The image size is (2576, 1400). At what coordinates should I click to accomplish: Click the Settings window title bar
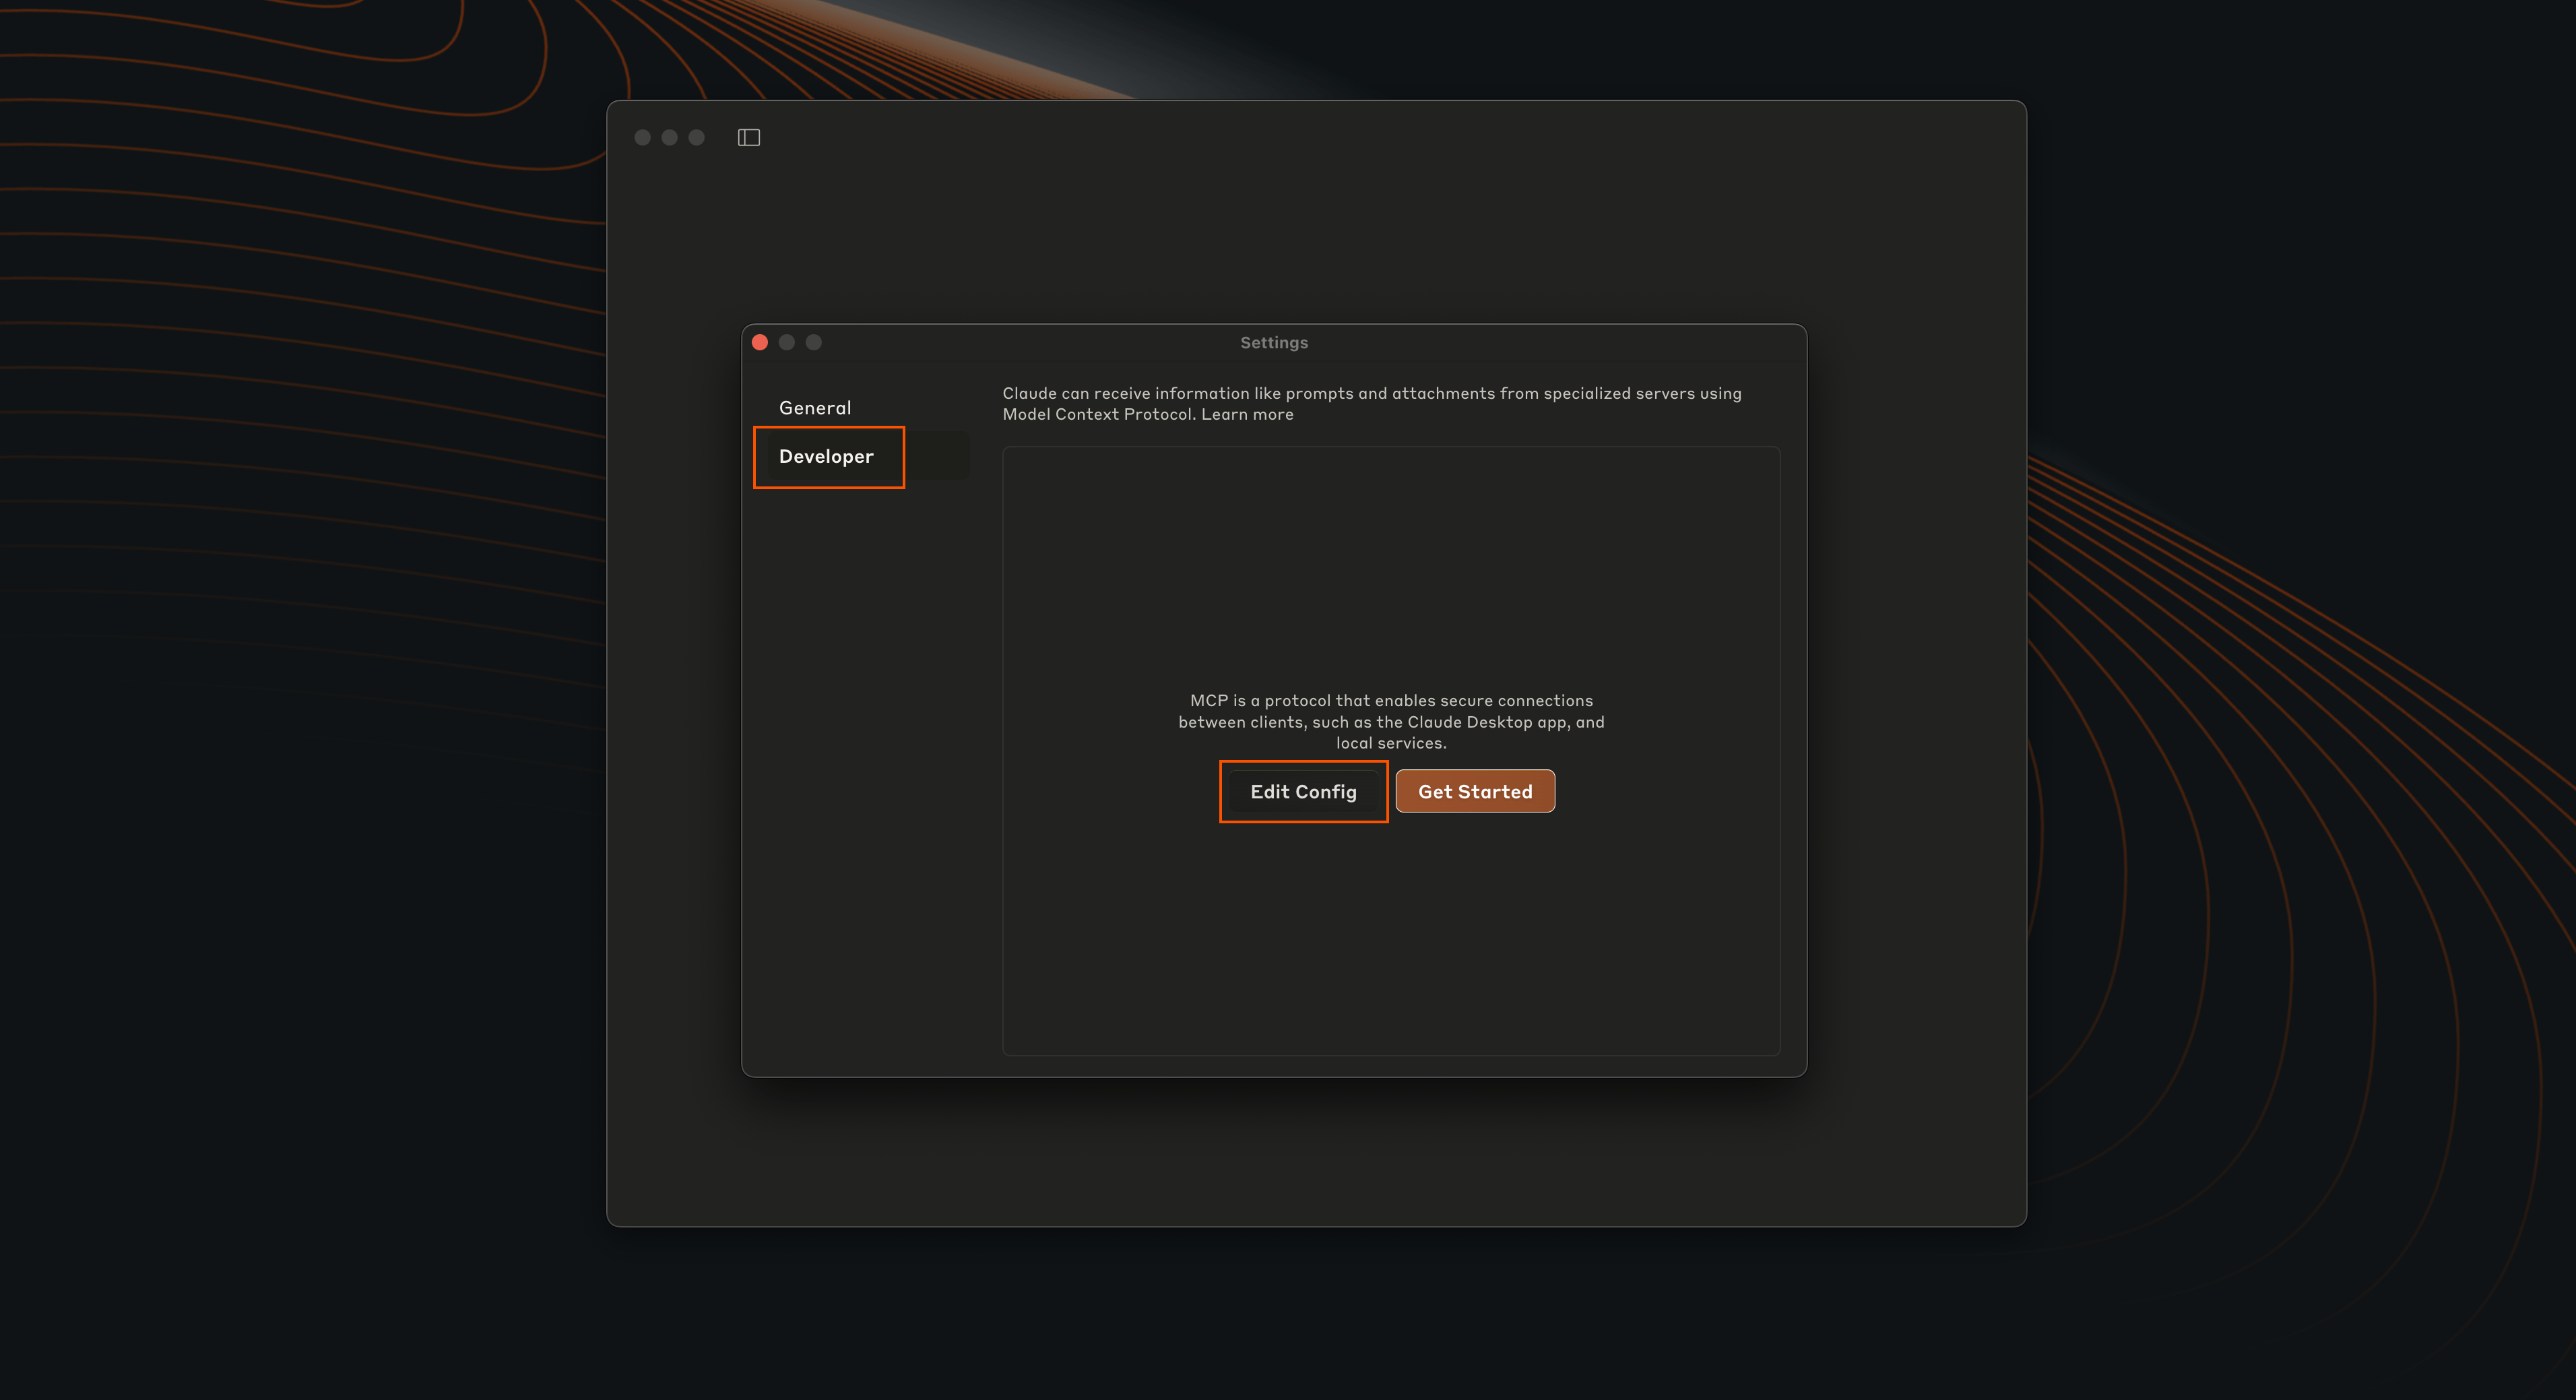point(1100,342)
